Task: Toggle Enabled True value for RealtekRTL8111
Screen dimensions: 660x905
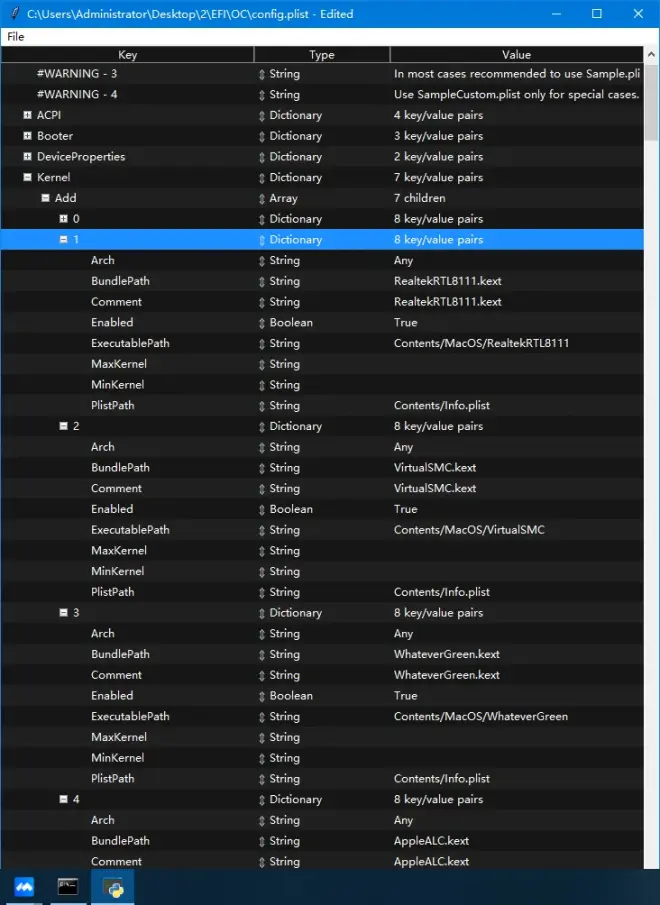Action: [406, 323]
